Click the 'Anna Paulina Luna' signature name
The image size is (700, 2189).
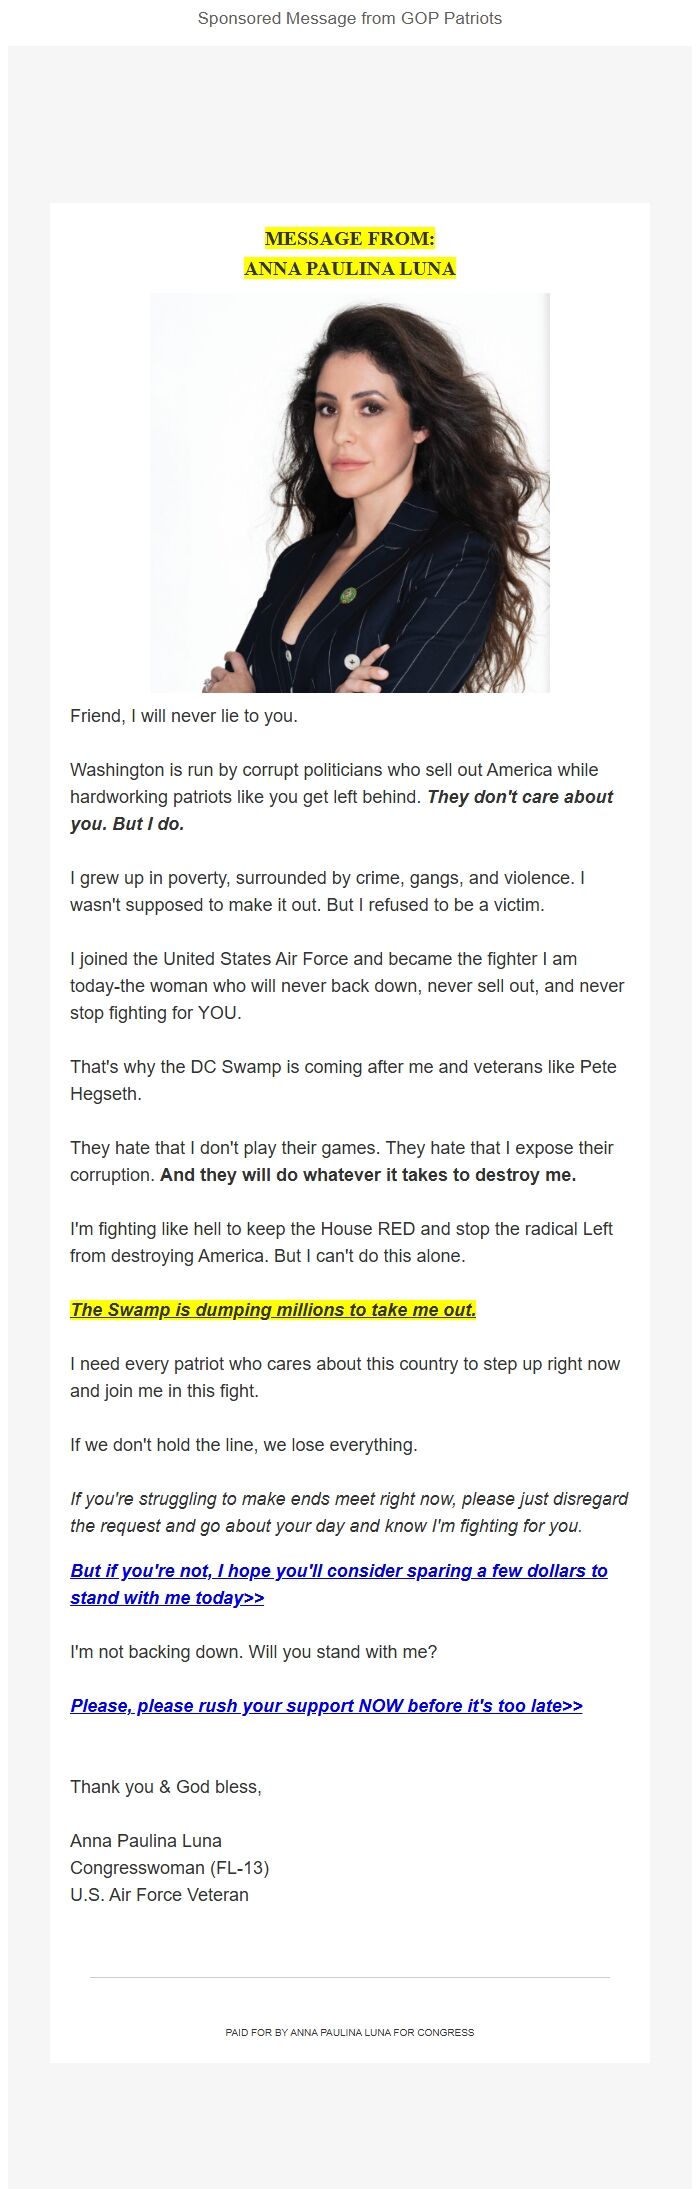coord(146,1840)
